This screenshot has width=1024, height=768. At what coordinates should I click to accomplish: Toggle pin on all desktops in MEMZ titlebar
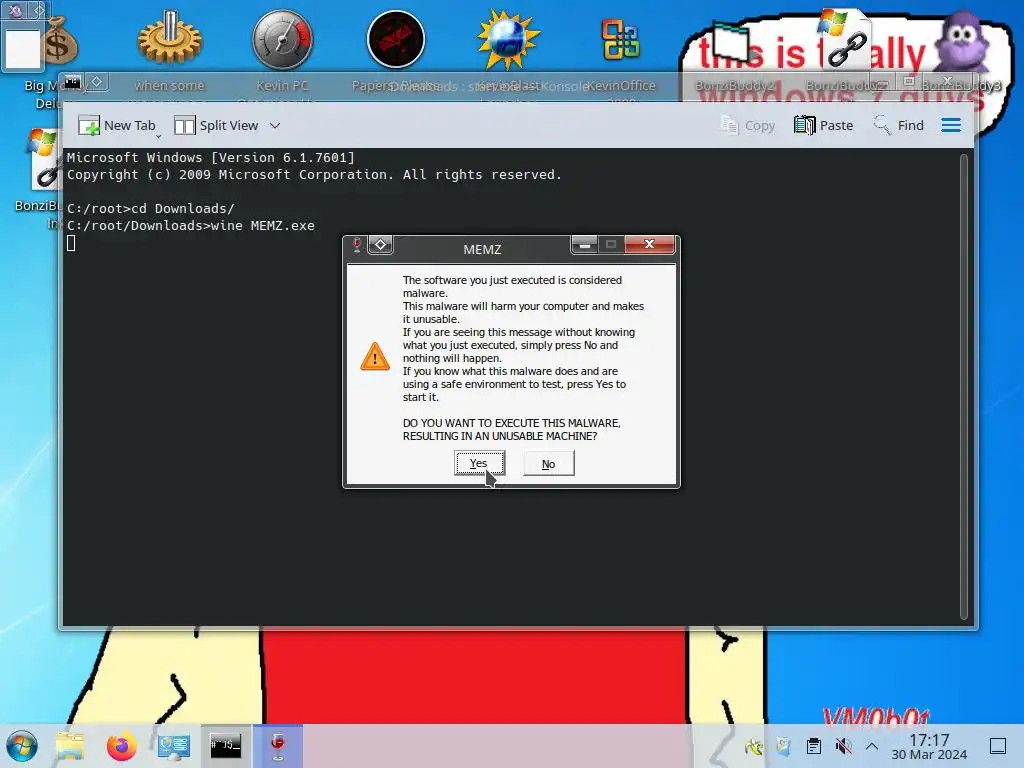(381, 245)
